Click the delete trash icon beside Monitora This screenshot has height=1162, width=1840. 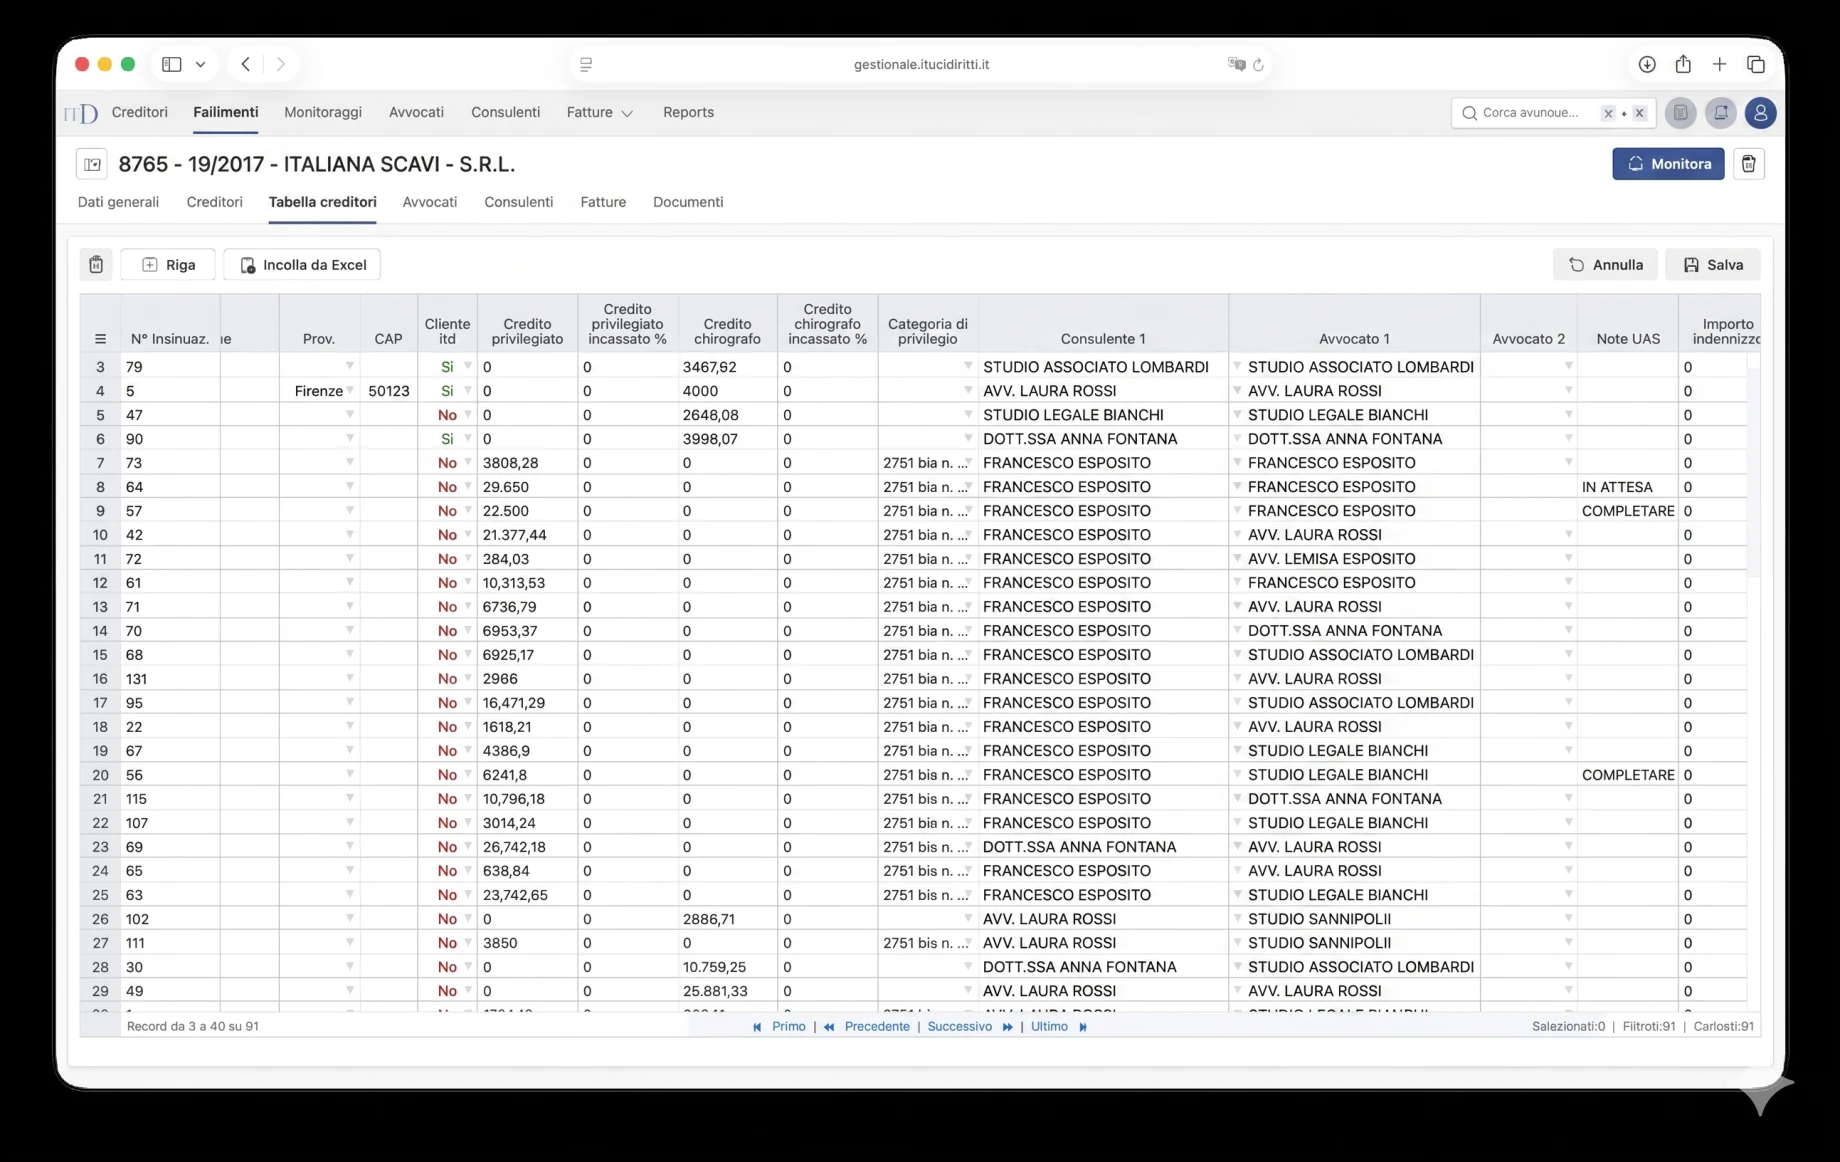[1748, 164]
